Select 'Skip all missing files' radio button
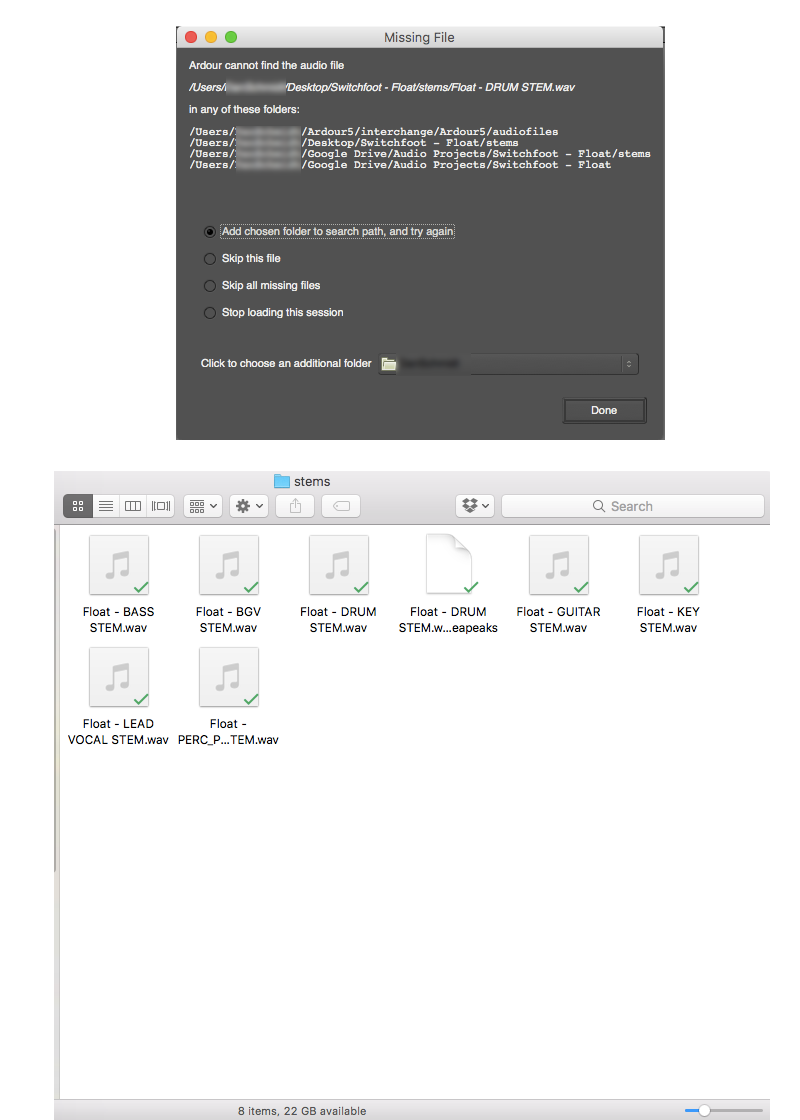The image size is (800, 1120). tap(210, 286)
